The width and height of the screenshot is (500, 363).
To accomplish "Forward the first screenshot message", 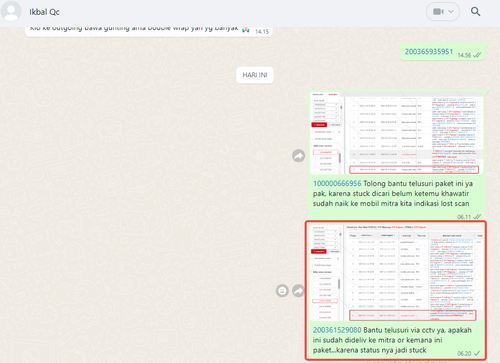I will point(298,156).
